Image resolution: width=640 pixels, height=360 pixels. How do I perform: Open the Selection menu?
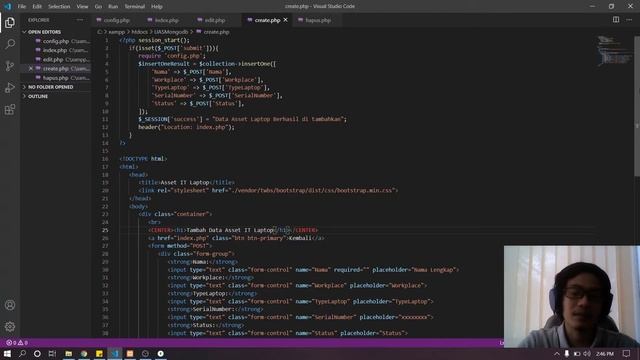tap(59, 7)
